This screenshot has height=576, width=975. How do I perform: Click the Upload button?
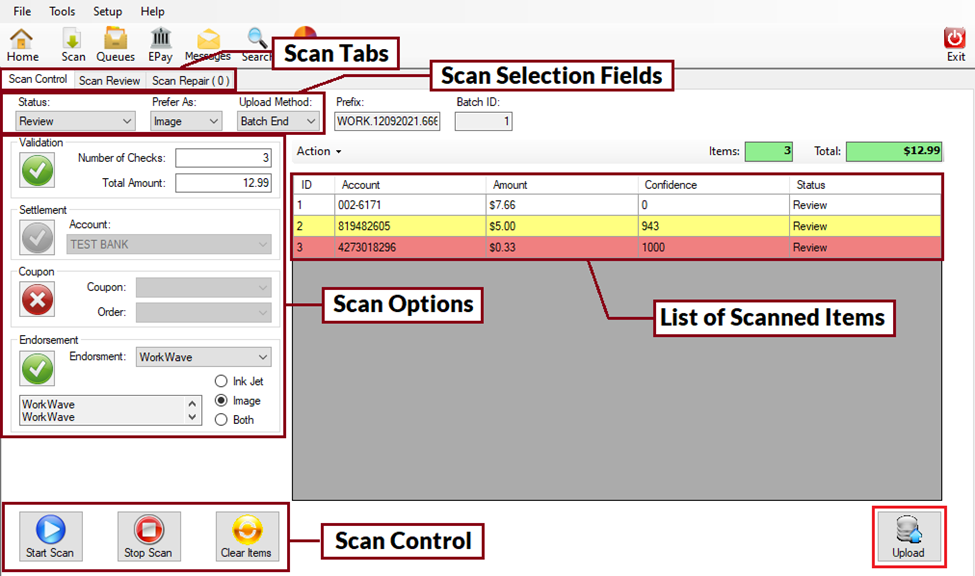pyautogui.click(x=907, y=537)
